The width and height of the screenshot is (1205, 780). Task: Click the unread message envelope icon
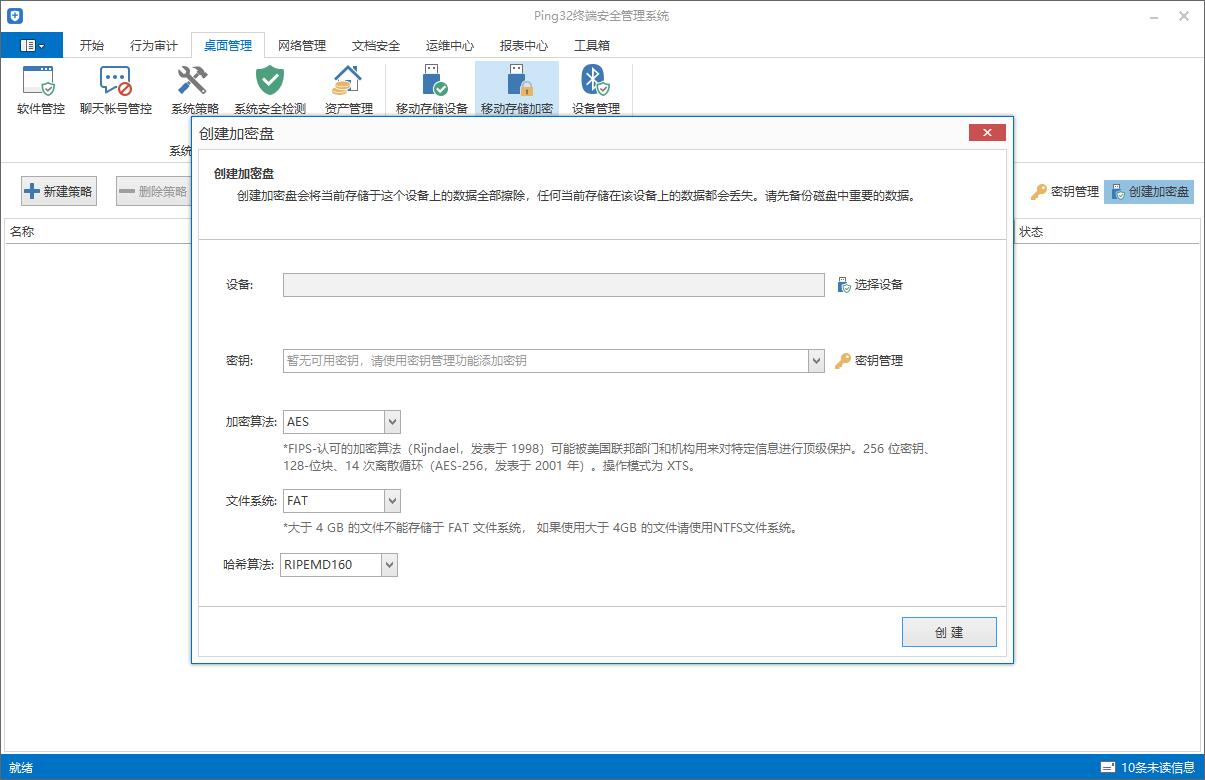1108,768
